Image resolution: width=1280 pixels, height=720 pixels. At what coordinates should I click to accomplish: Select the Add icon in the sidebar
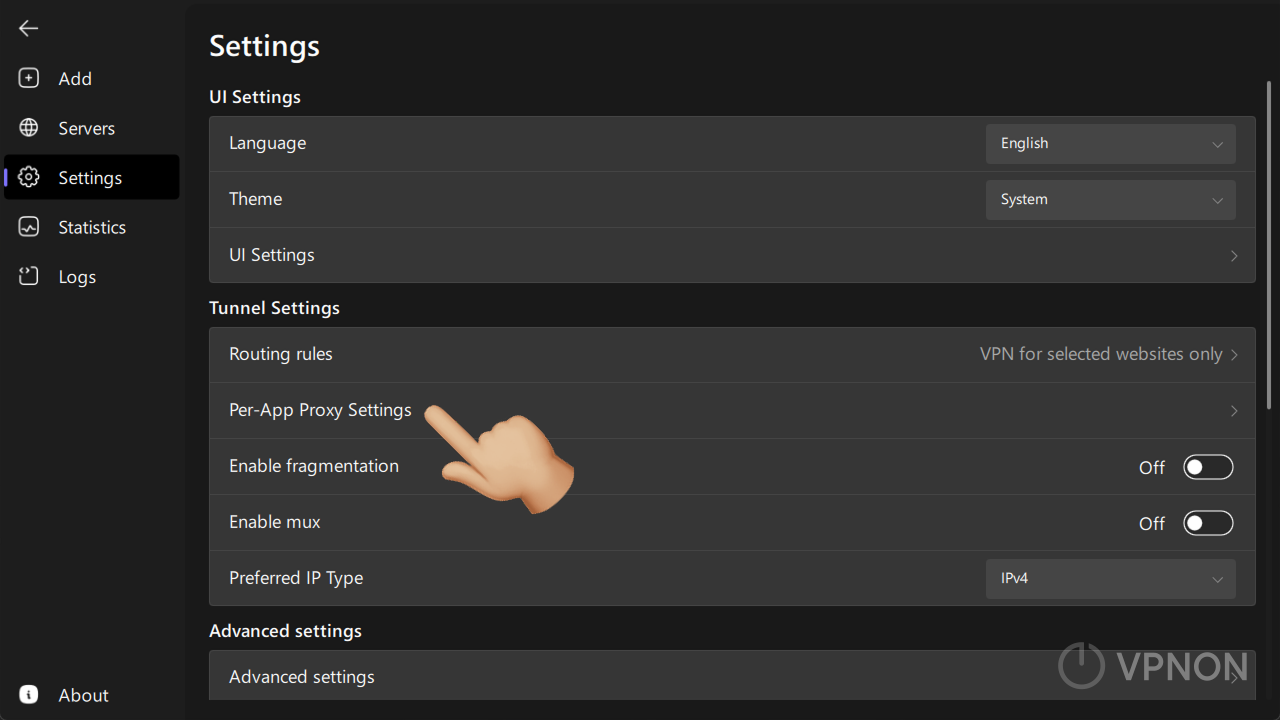[x=28, y=78]
